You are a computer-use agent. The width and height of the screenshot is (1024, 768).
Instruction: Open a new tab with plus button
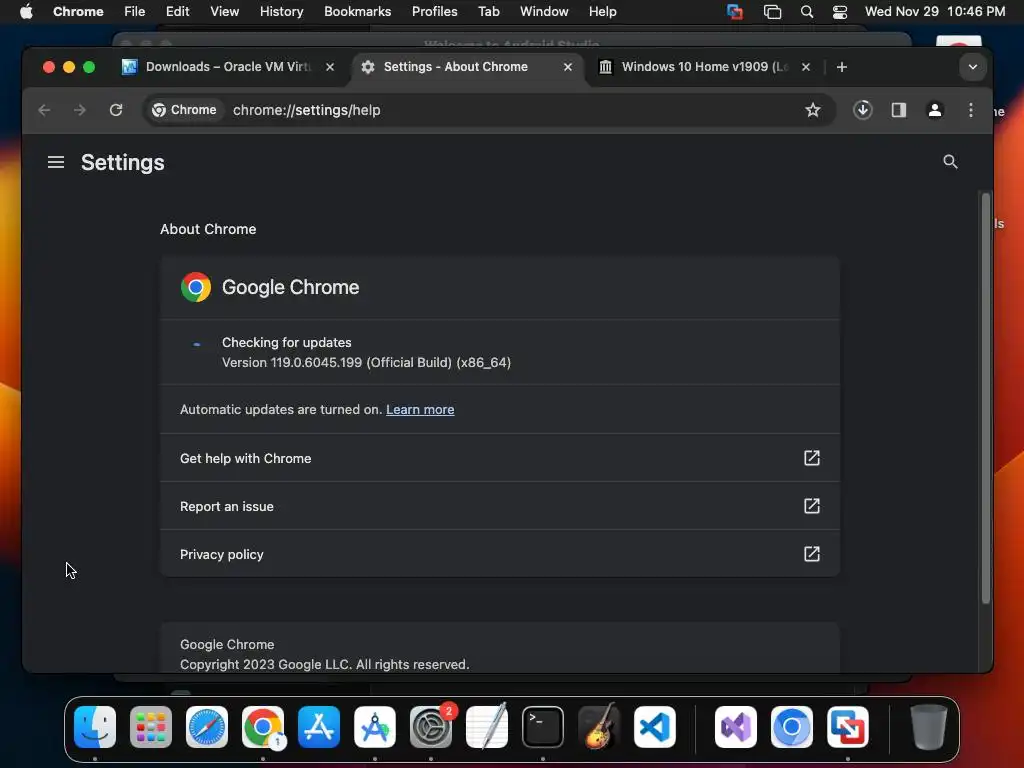[842, 67]
